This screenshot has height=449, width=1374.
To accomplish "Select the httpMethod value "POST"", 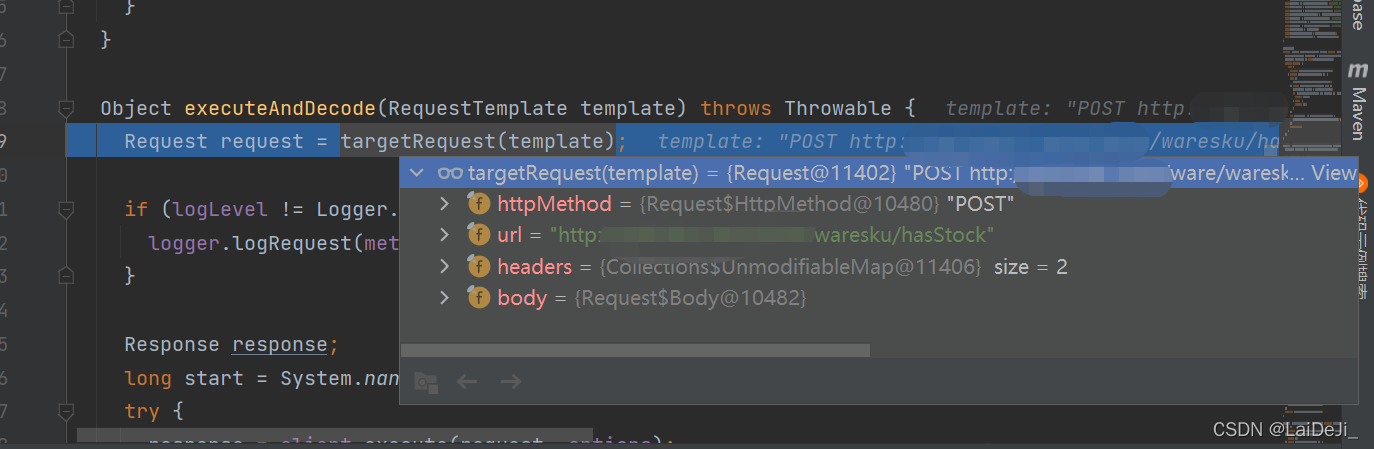I will tap(980, 204).
